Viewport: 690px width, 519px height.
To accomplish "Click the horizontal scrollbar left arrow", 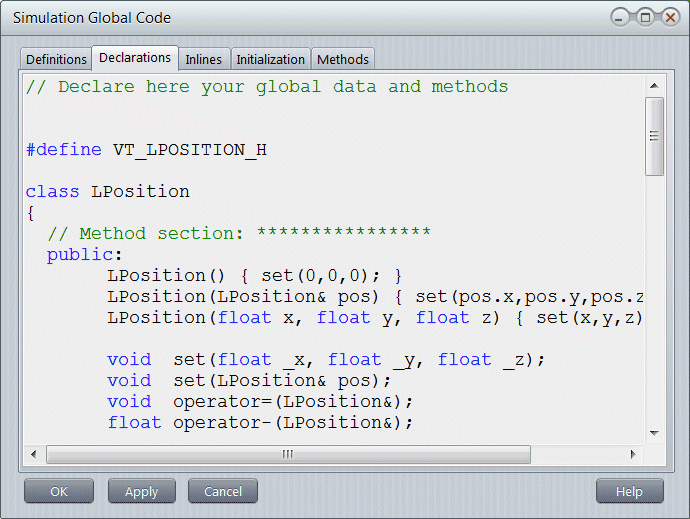I will coord(34,454).
